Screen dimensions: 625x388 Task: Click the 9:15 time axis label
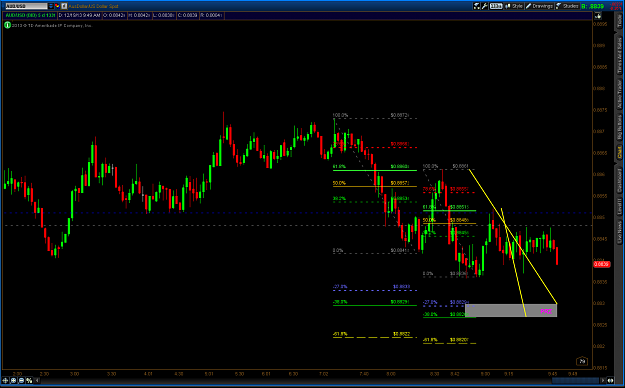coord(509,374)
